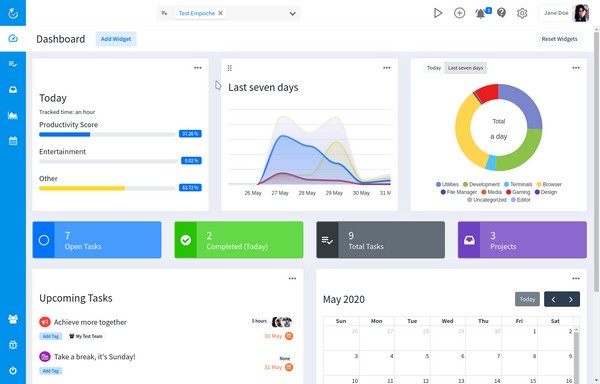
Task: Open the Today widget three-dot menu
Action: [x=197, y=68]
